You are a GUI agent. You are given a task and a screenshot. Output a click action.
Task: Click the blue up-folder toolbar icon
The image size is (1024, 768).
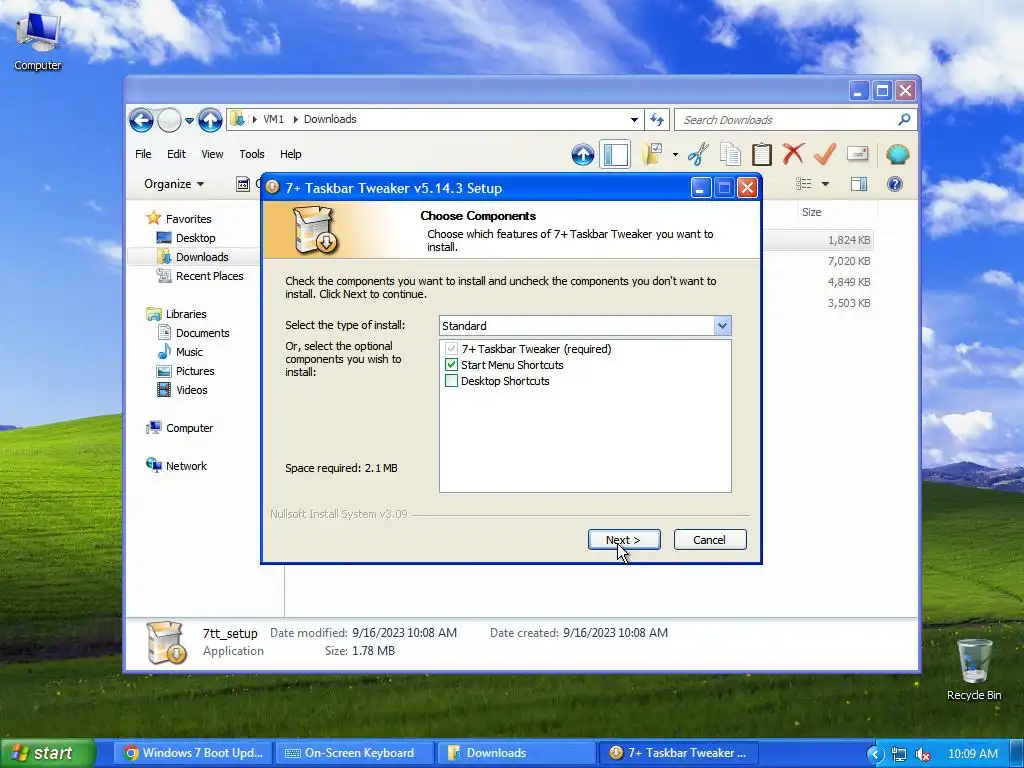click(x=583, y=155)
